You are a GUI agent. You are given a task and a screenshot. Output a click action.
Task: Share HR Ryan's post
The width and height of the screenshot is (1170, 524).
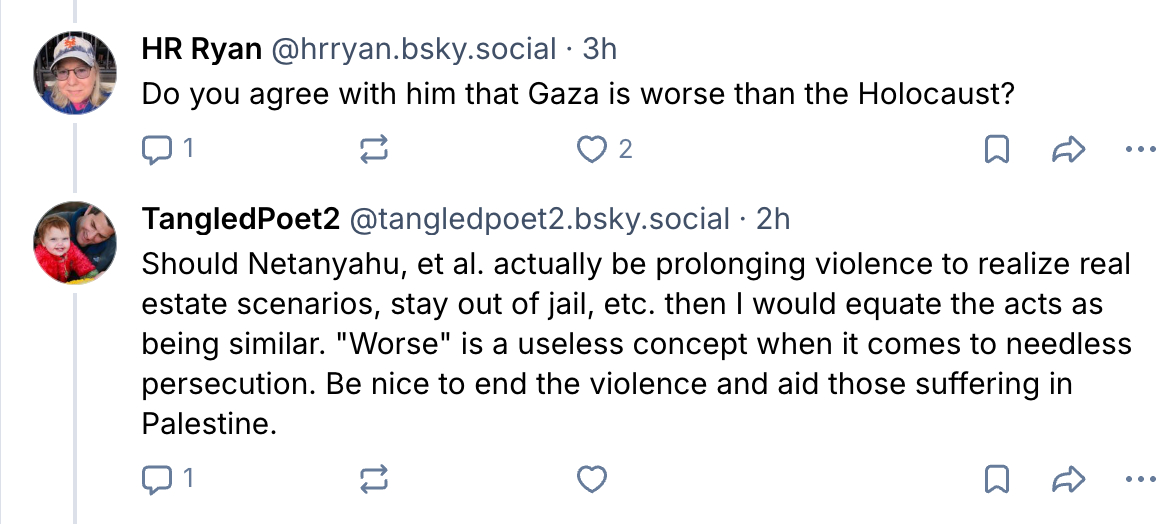(x=1069, y=150)
